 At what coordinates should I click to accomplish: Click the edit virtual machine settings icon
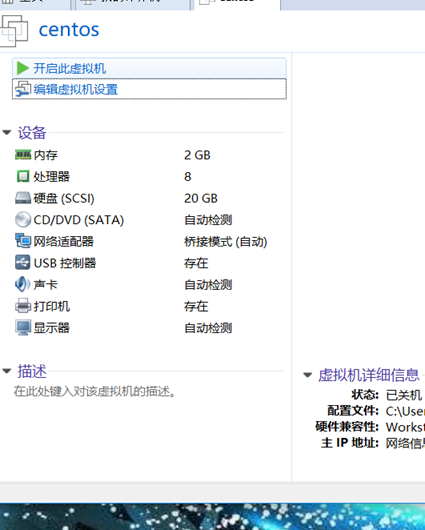coord(23,89)
